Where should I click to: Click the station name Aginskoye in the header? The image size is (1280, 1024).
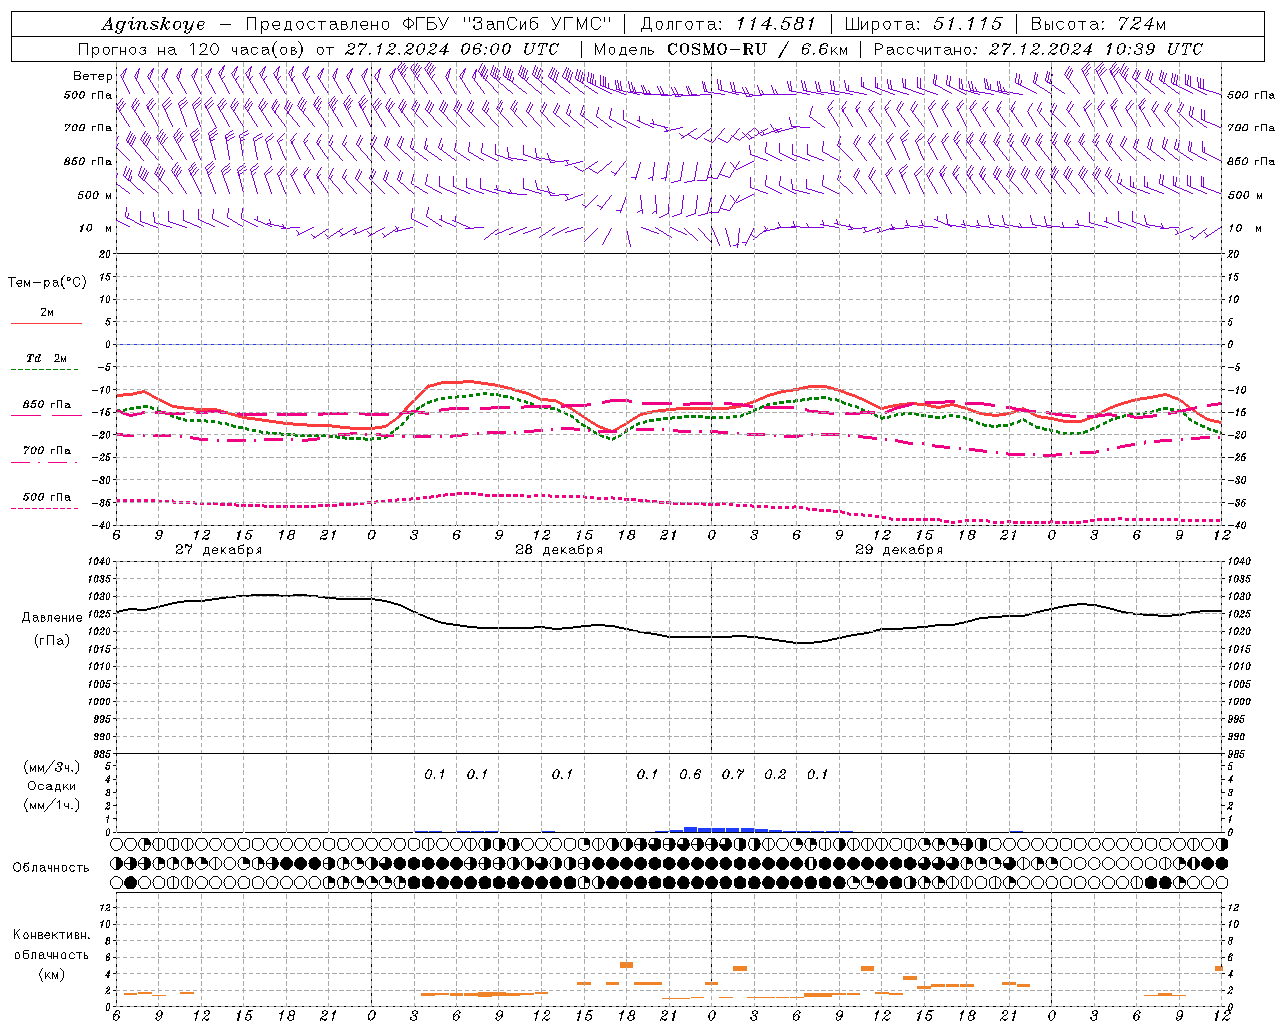pyautogui.click(x=153, y=24)
